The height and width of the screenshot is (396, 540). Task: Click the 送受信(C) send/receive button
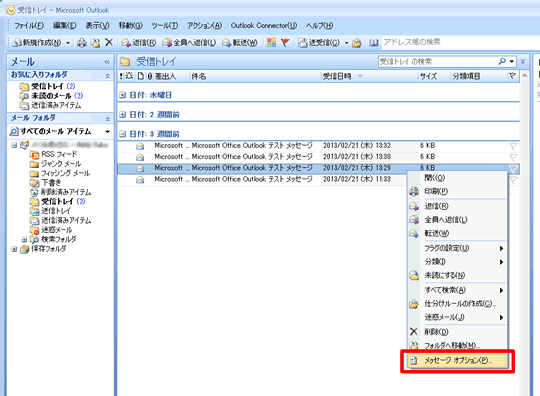(319, 43)
